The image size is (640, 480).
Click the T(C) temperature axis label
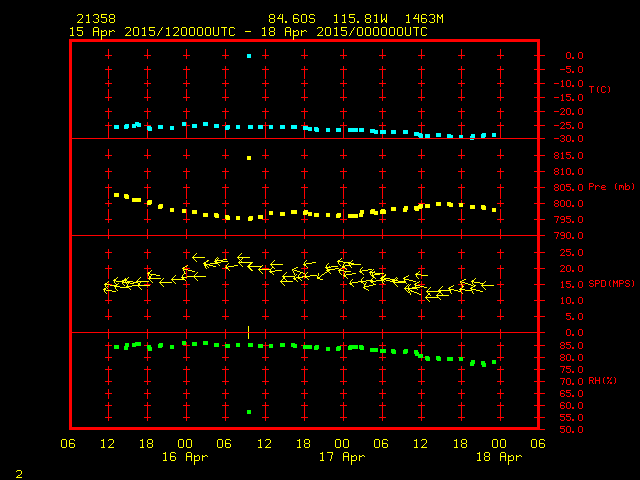click(x=600, y=89)
